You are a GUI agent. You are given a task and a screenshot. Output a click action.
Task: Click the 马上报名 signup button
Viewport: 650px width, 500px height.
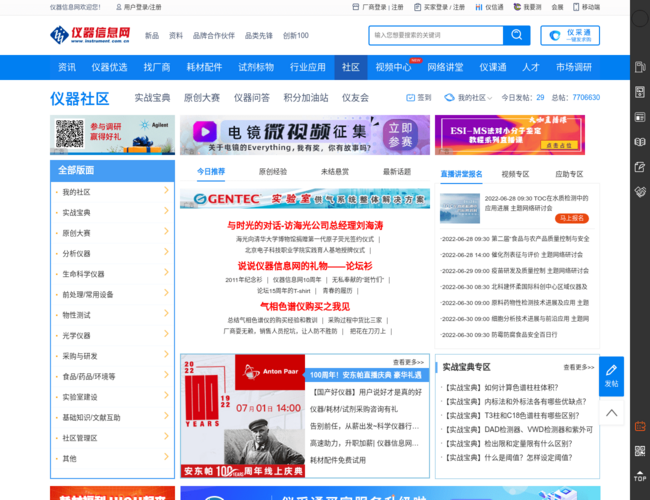click(572, 217)
